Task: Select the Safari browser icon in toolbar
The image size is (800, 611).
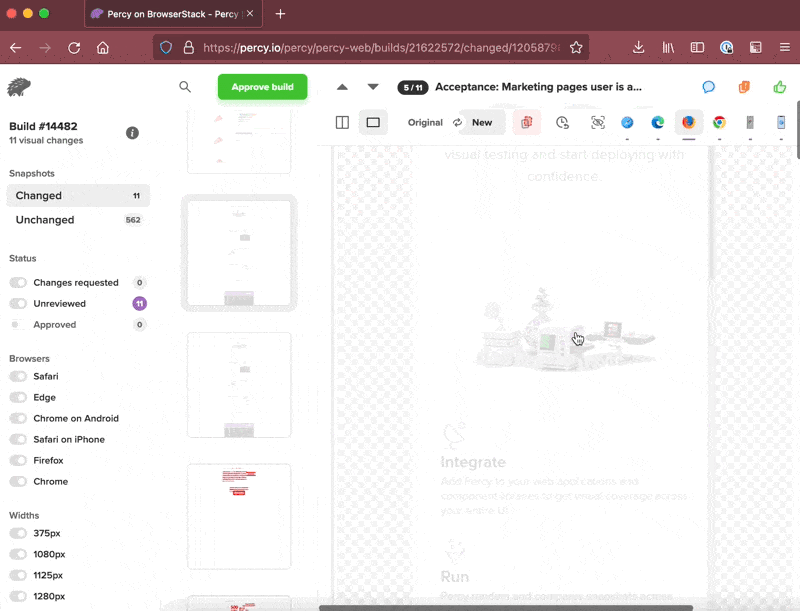Action: click(627, 123)
